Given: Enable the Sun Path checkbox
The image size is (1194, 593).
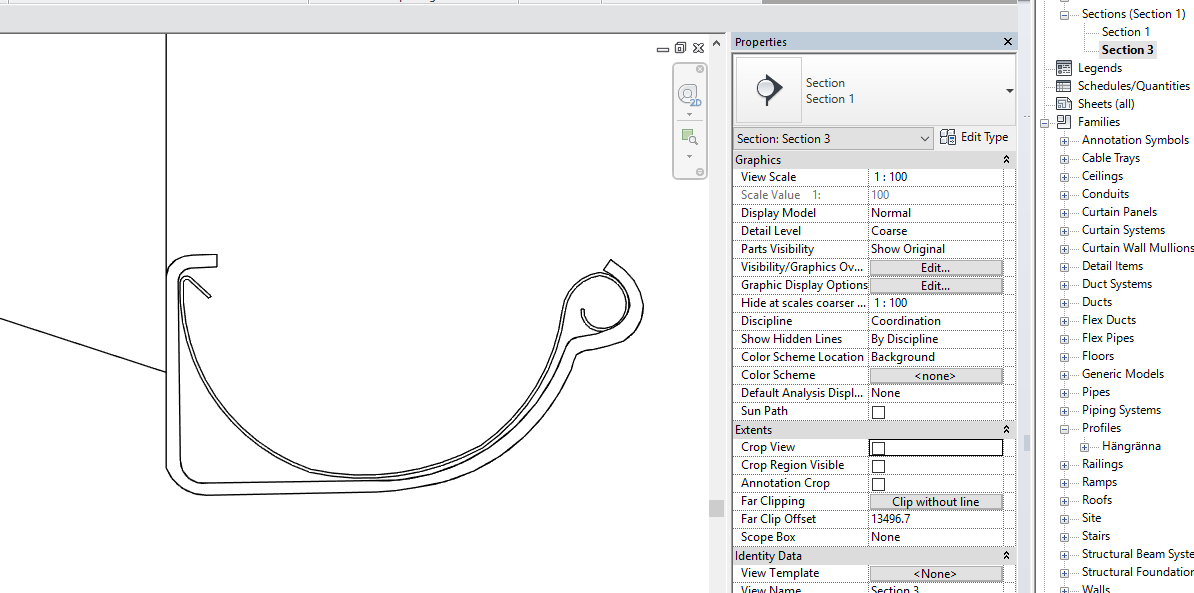Looking at the screenshot, I should tap(877, 411).
